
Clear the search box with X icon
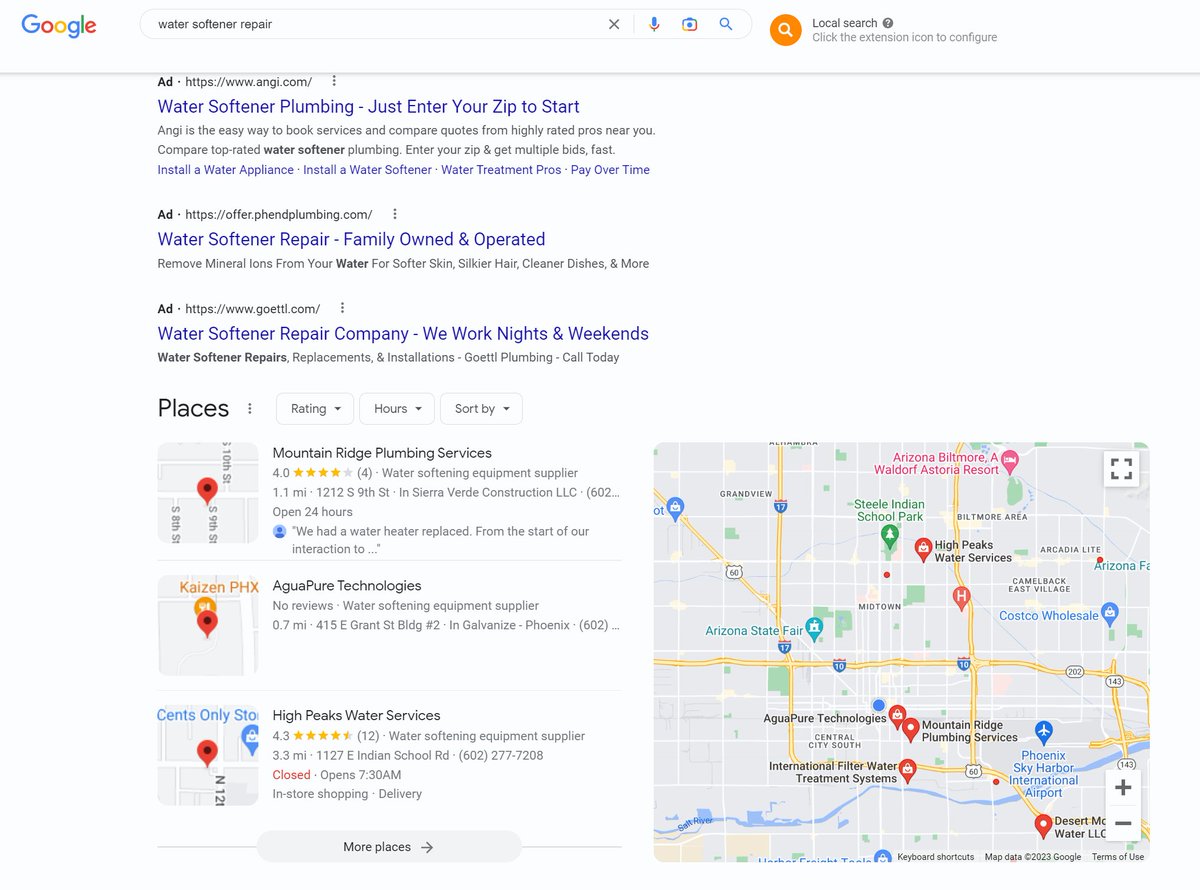614,24
